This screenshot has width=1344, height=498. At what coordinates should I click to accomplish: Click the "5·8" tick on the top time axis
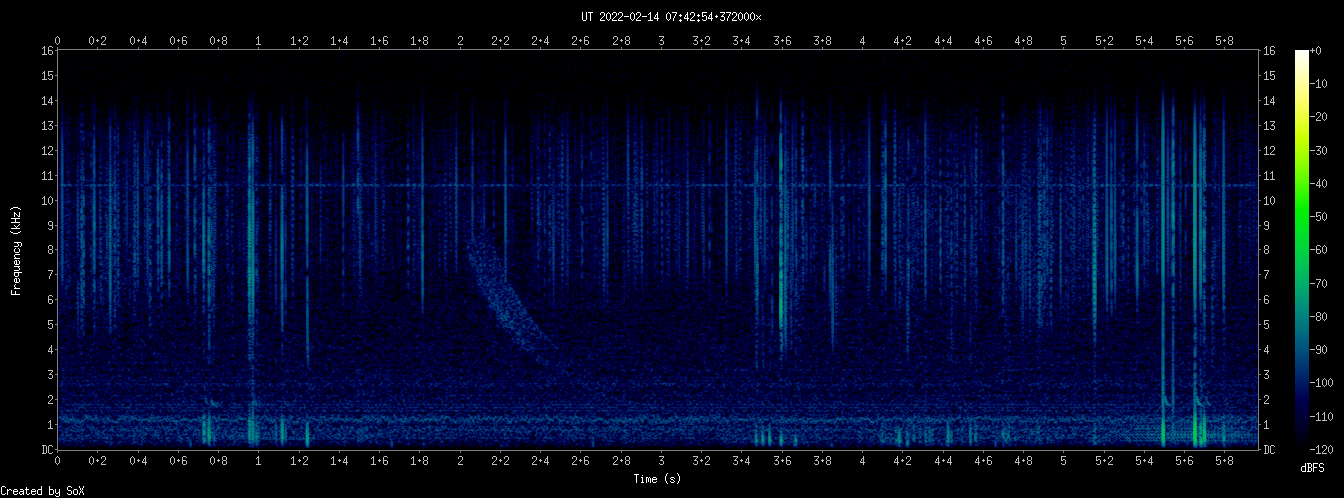coord(1225,40)
